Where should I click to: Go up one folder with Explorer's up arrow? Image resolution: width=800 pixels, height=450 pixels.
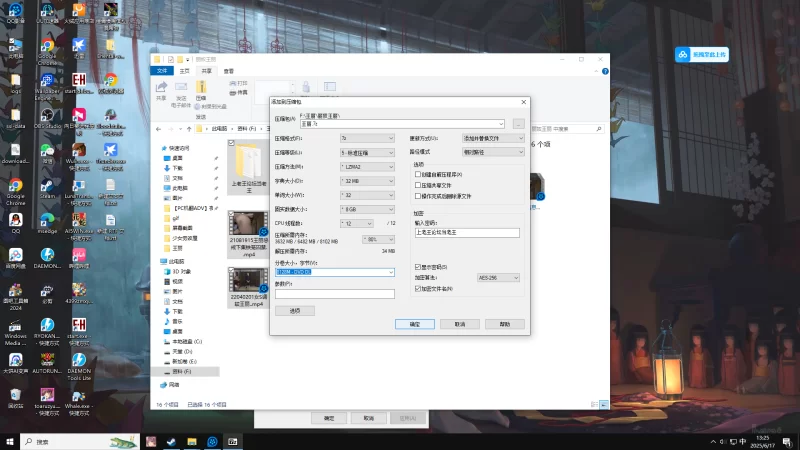point(189,129)
